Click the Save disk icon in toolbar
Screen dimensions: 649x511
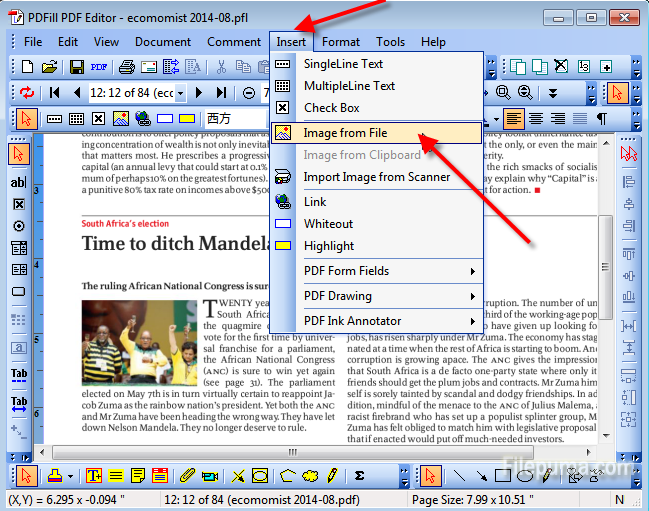point(76,67)
